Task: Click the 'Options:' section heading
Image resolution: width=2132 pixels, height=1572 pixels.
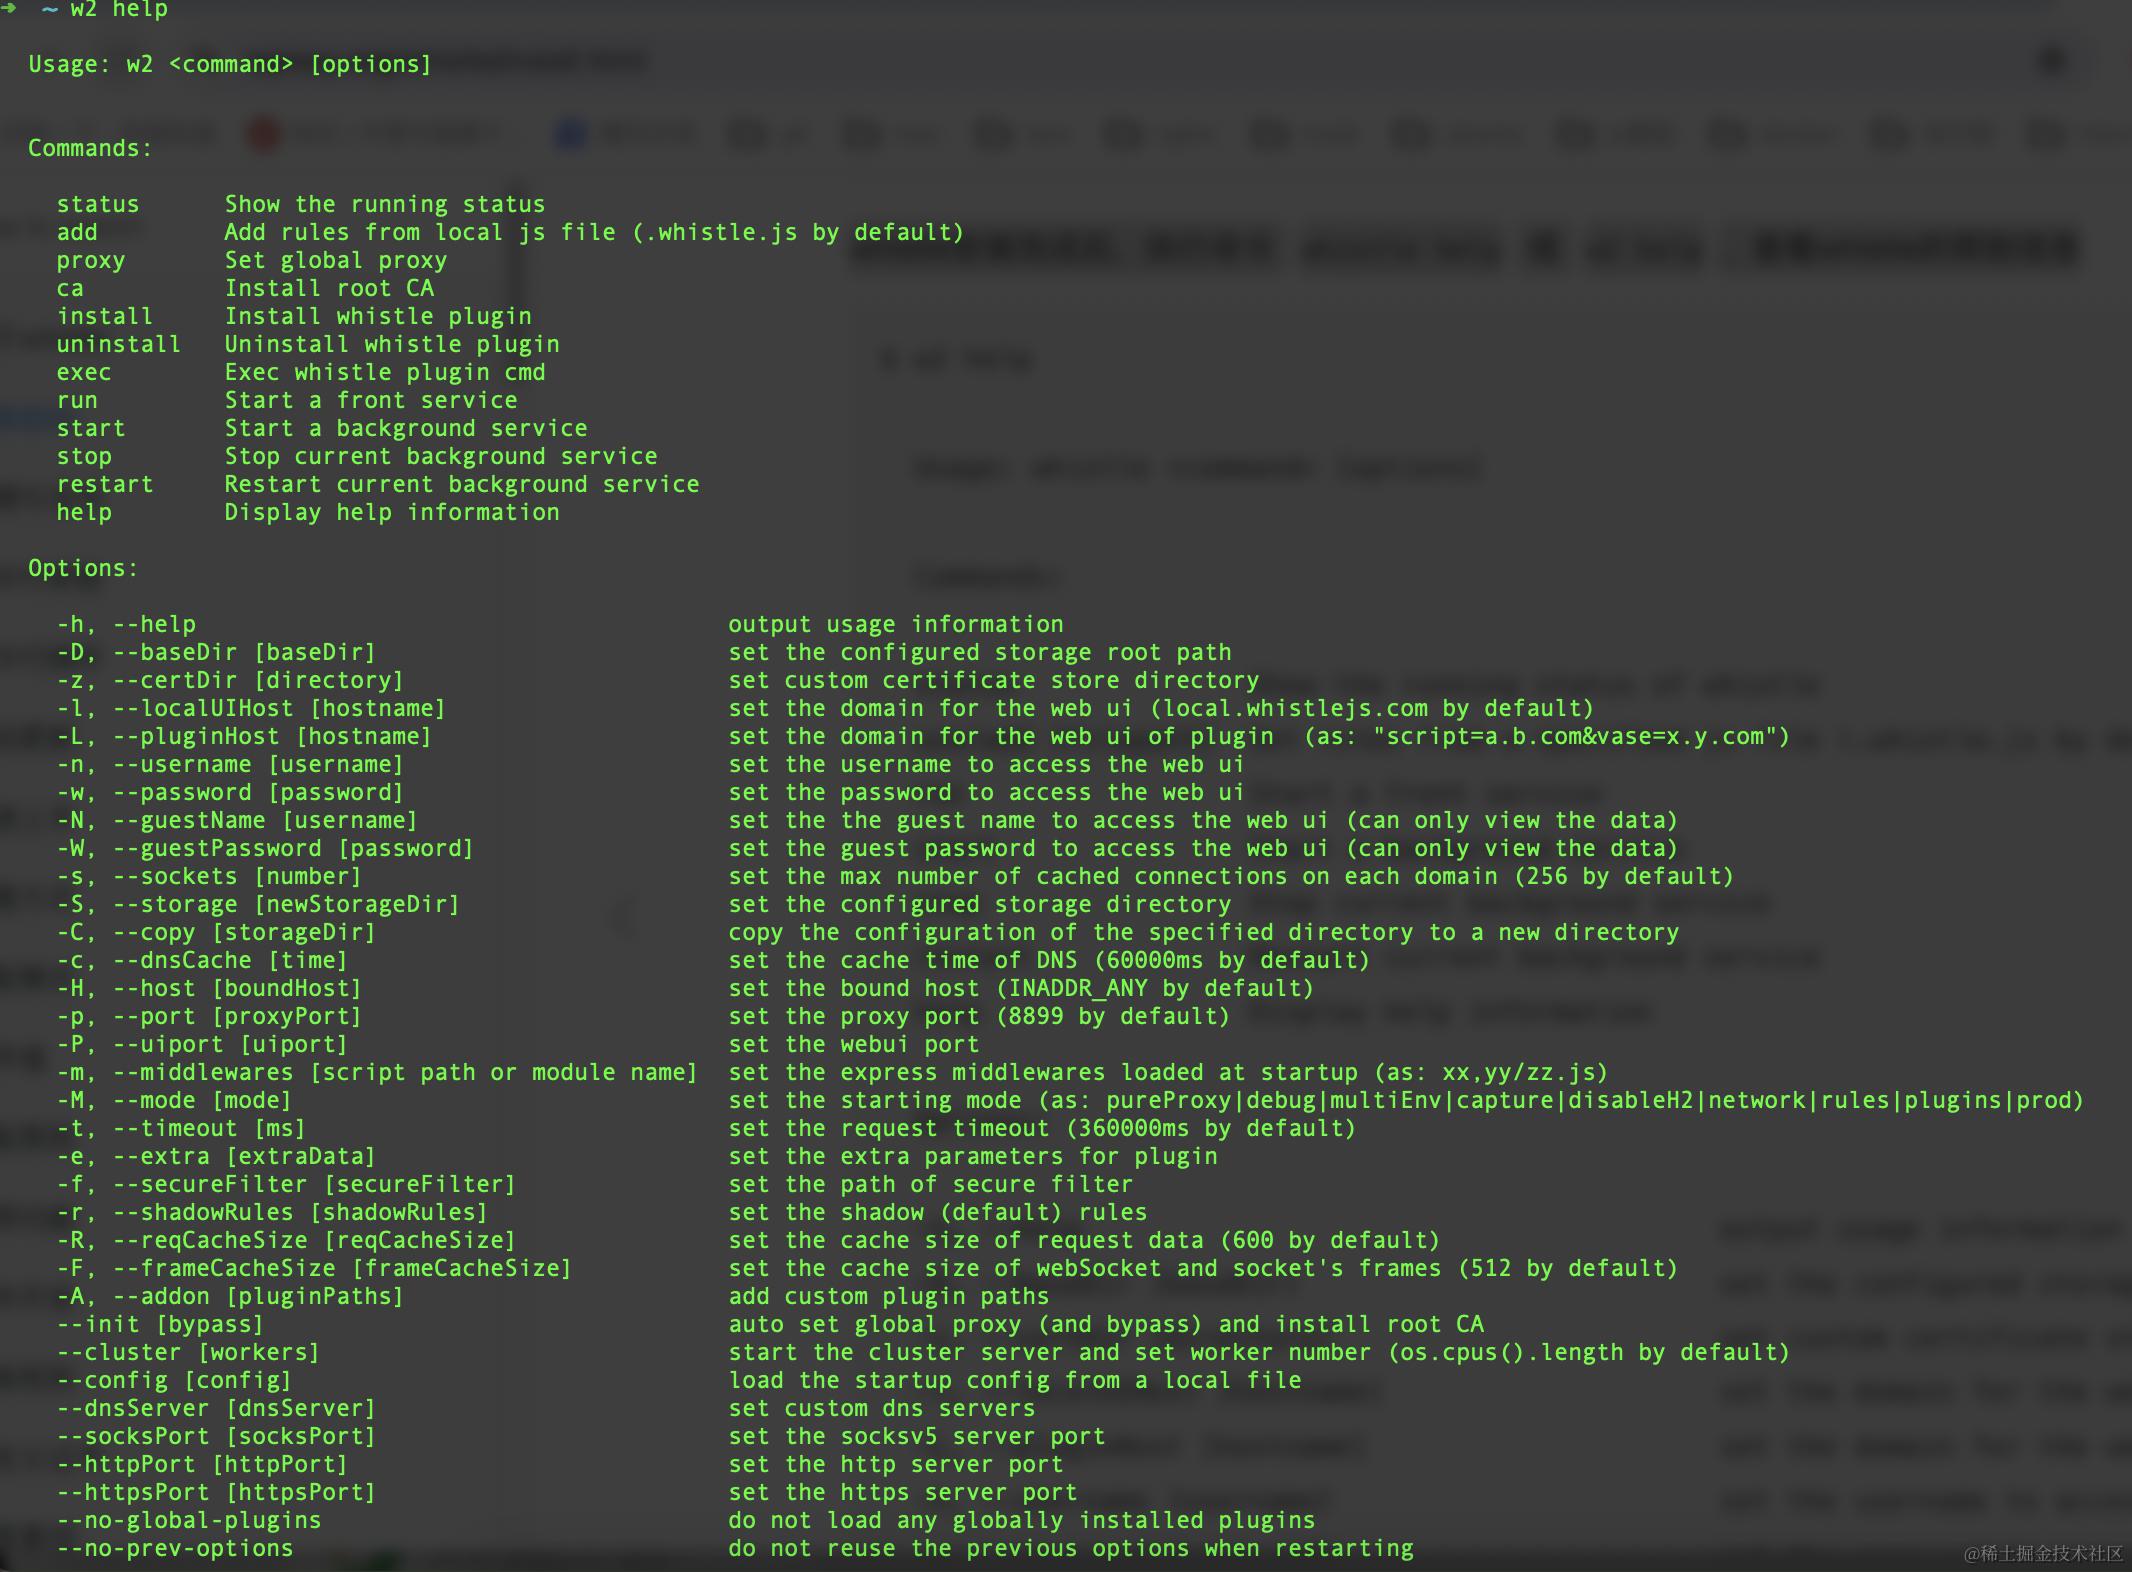Action: (83, 568)
